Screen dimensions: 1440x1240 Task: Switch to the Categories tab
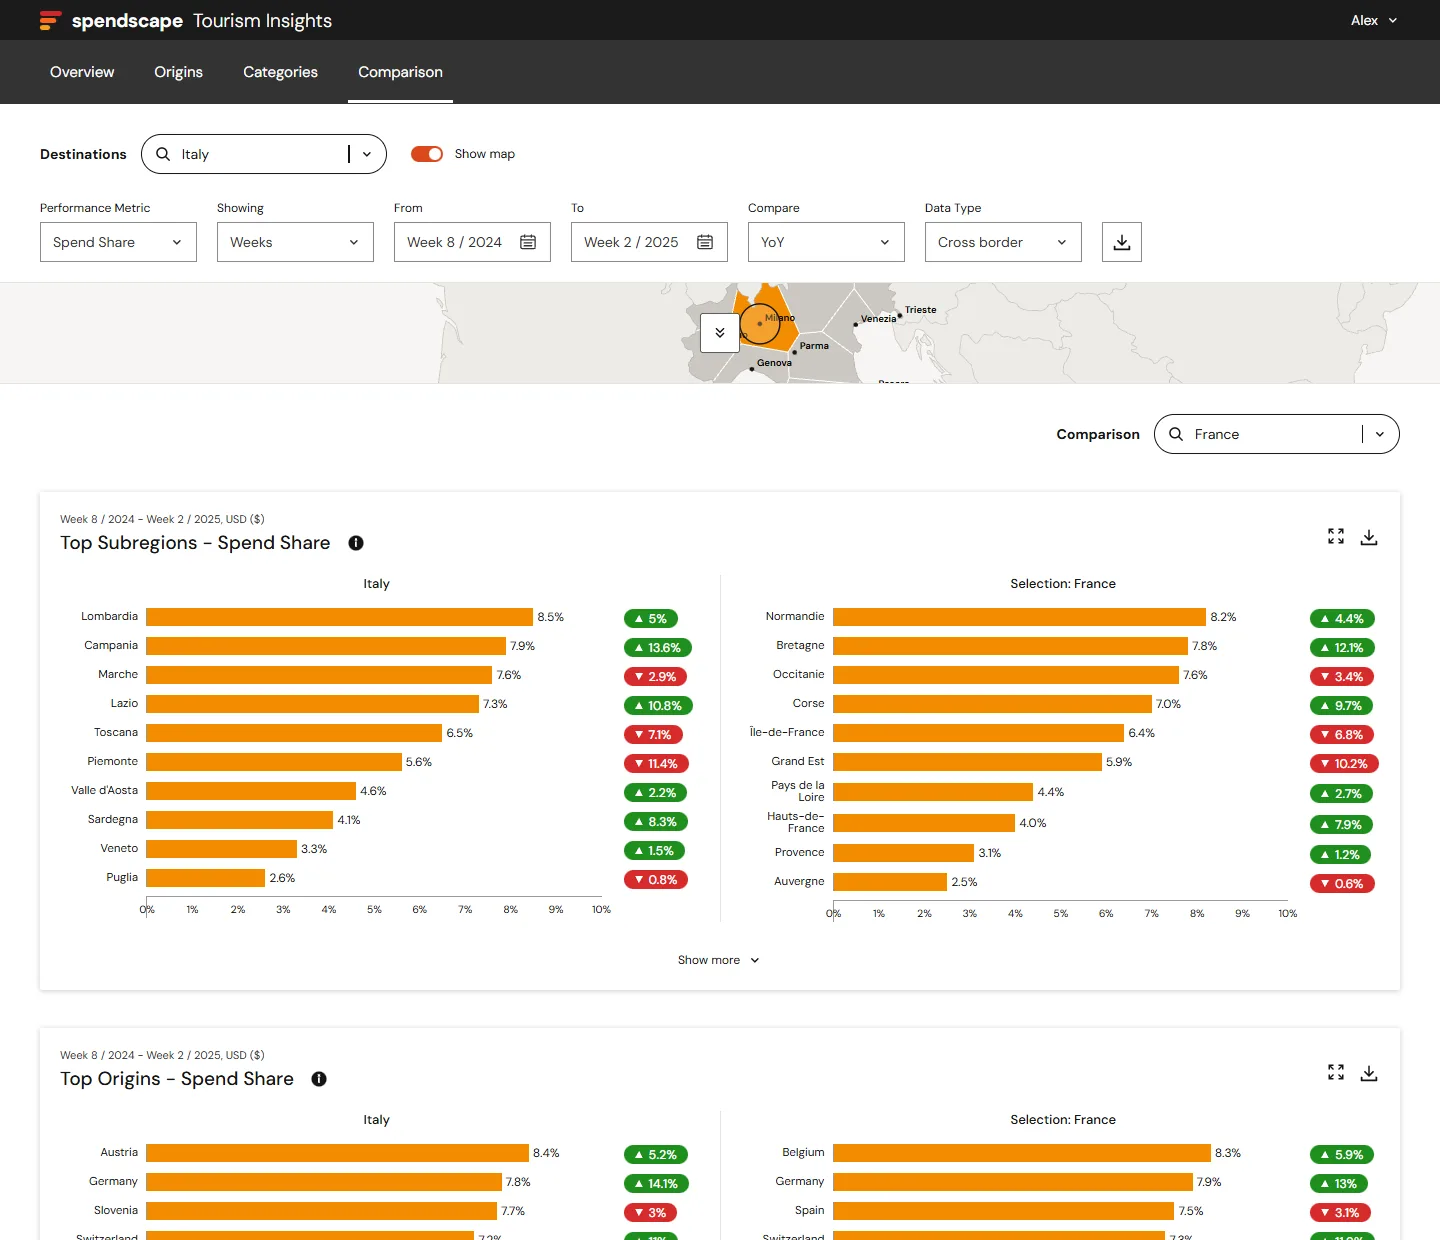[280, 72]
